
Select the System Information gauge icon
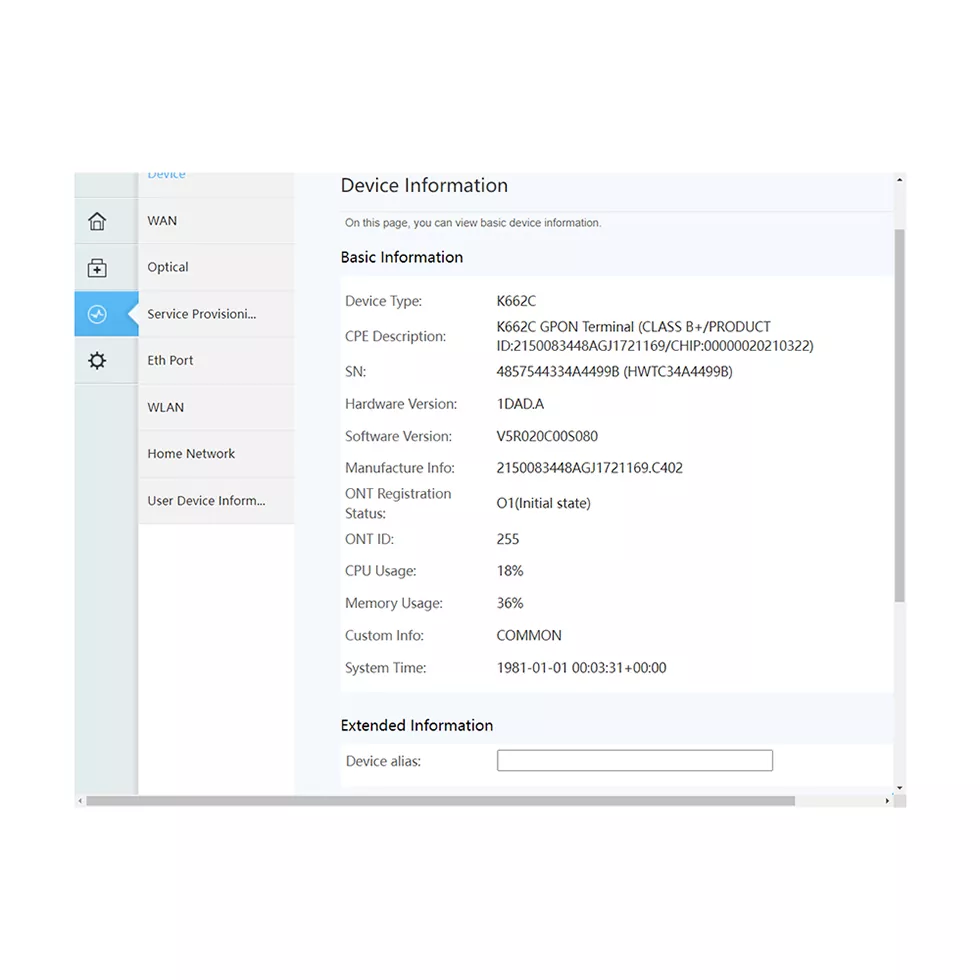[97, 314]
